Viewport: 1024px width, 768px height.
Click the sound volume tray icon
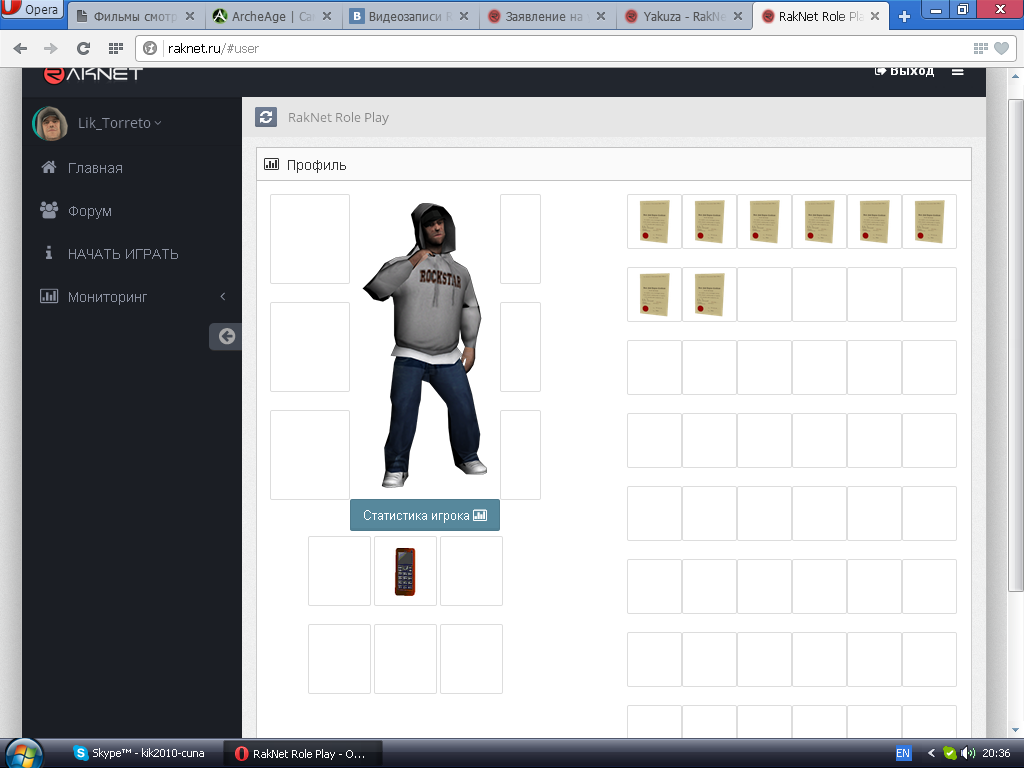coord(968,753)
